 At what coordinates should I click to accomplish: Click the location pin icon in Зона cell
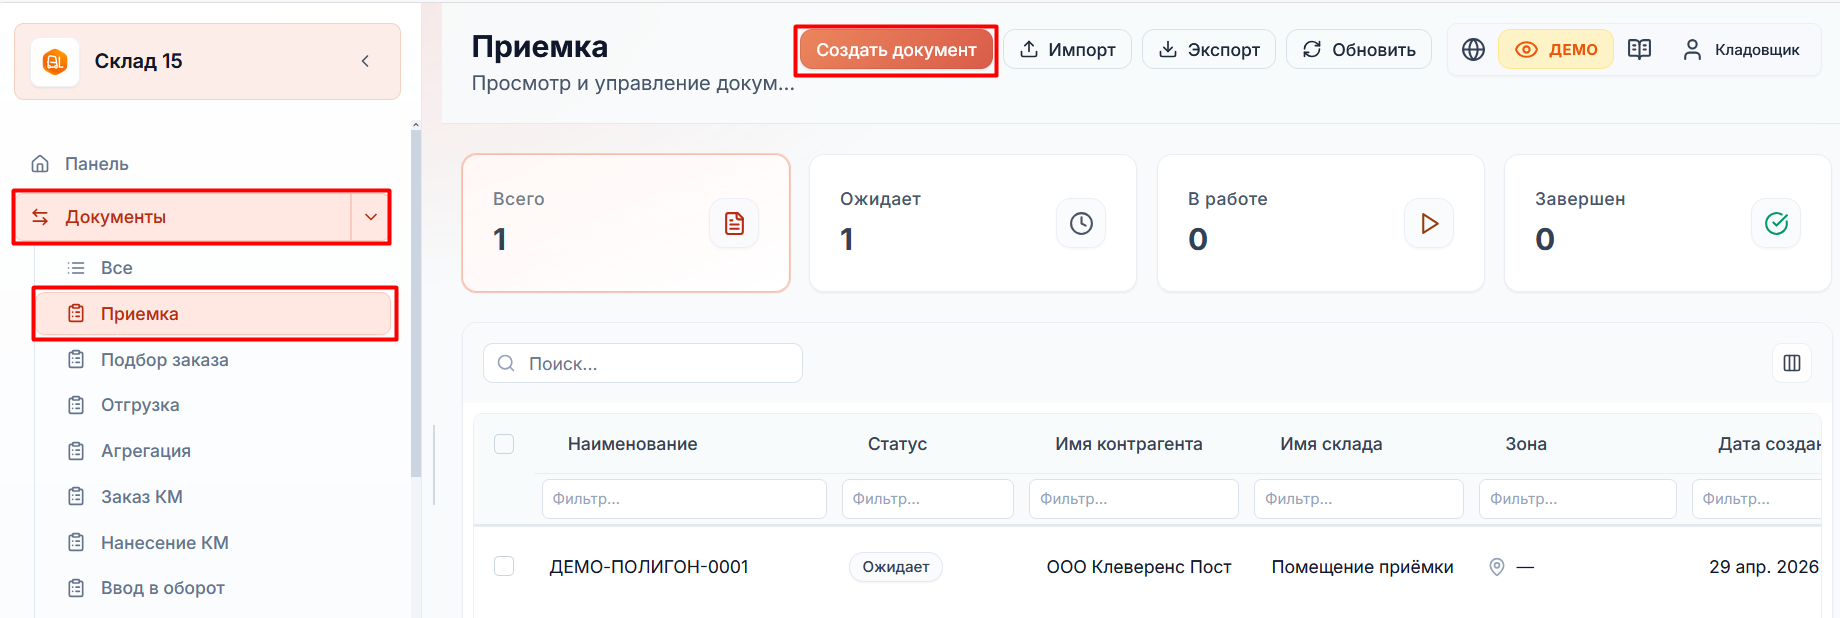1497,567
